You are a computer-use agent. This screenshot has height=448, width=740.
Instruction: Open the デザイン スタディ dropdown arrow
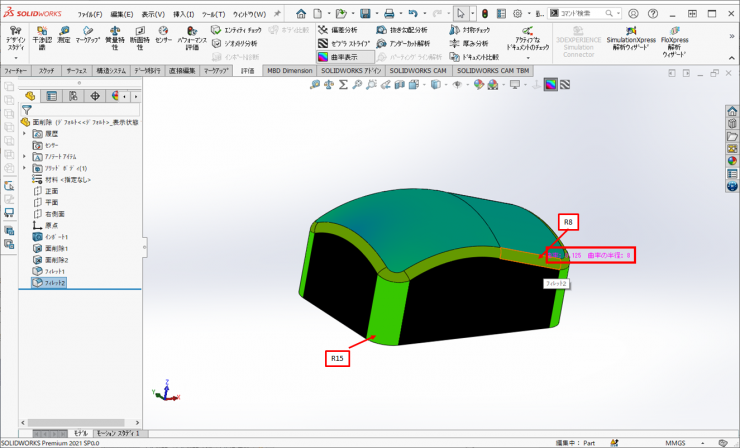15,59
